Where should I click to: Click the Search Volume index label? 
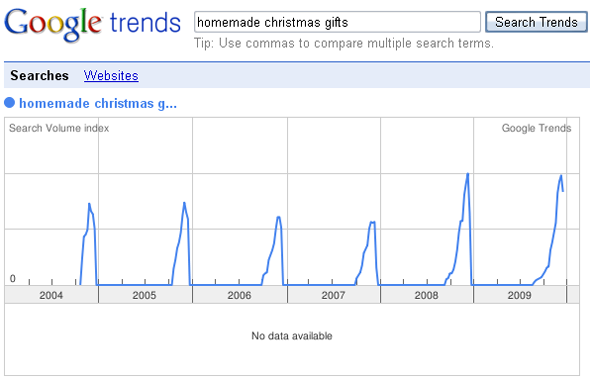tap(59, 128)
